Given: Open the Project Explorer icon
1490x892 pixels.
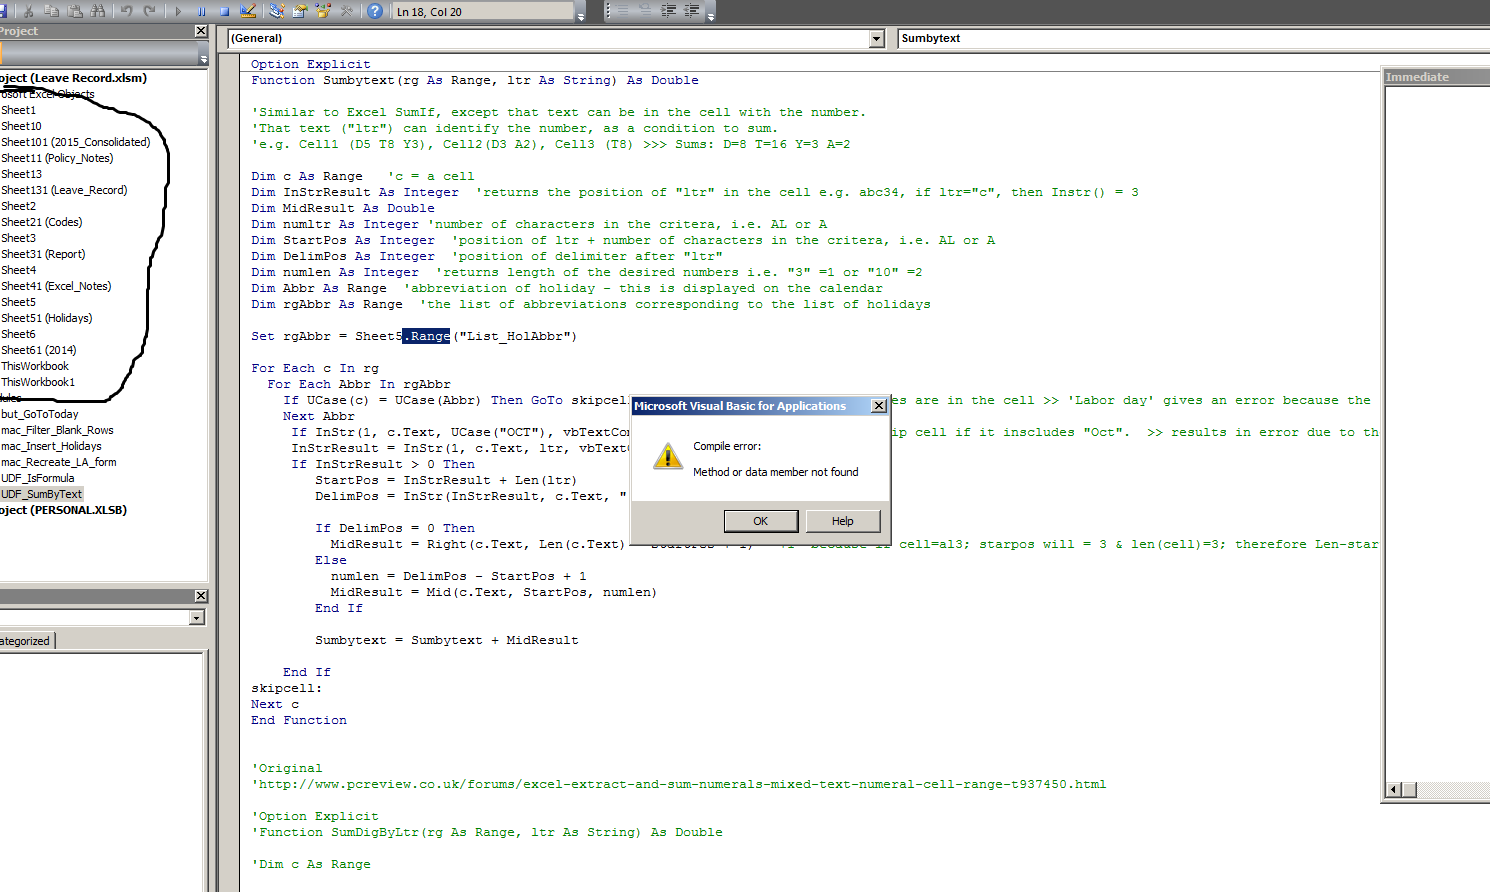Looking at the screenshot, I should coord(278,11).
